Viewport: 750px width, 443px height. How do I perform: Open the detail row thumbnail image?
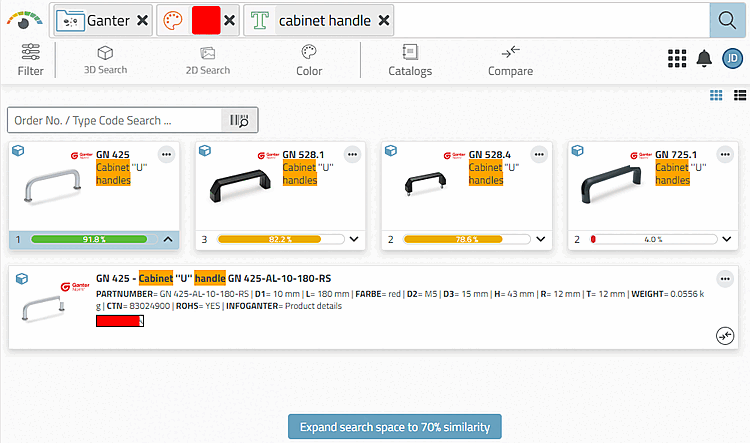click(44, 308)
